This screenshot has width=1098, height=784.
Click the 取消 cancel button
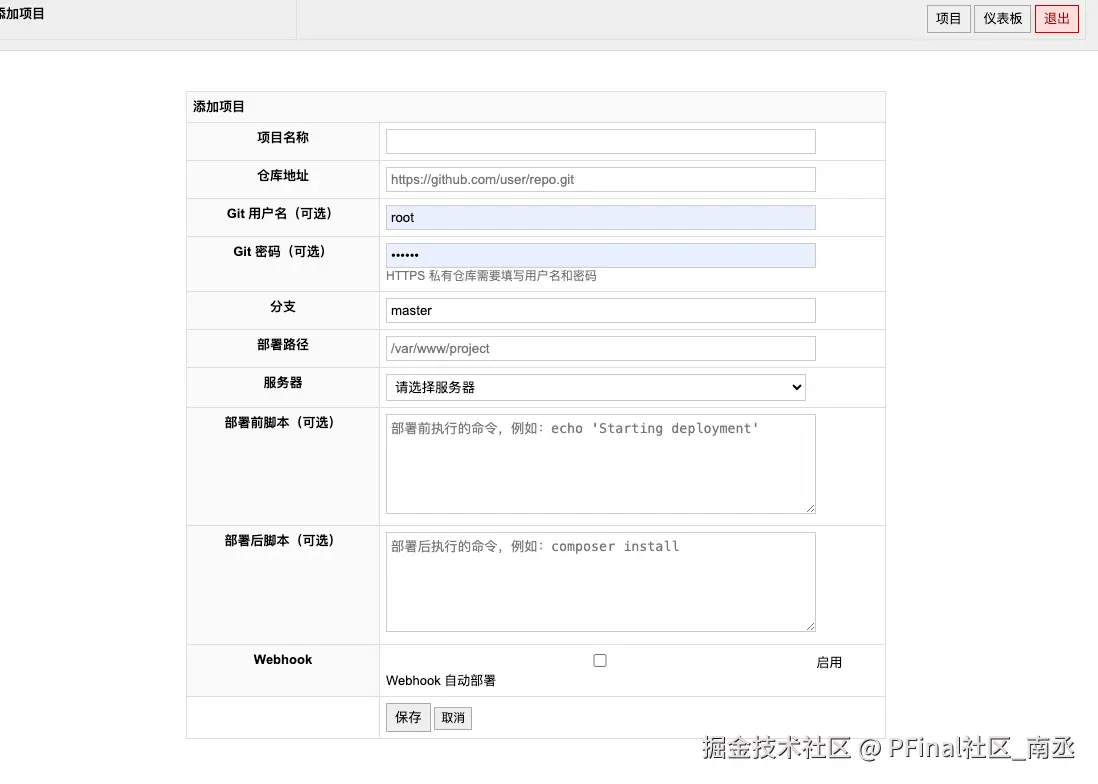tap(453, 718)
